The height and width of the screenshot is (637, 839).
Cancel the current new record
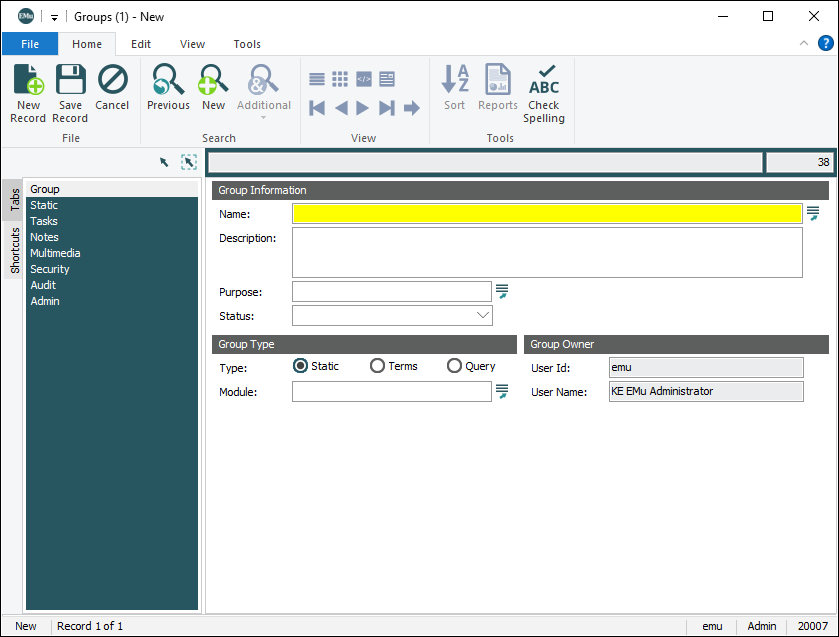[x=112, y=88]
